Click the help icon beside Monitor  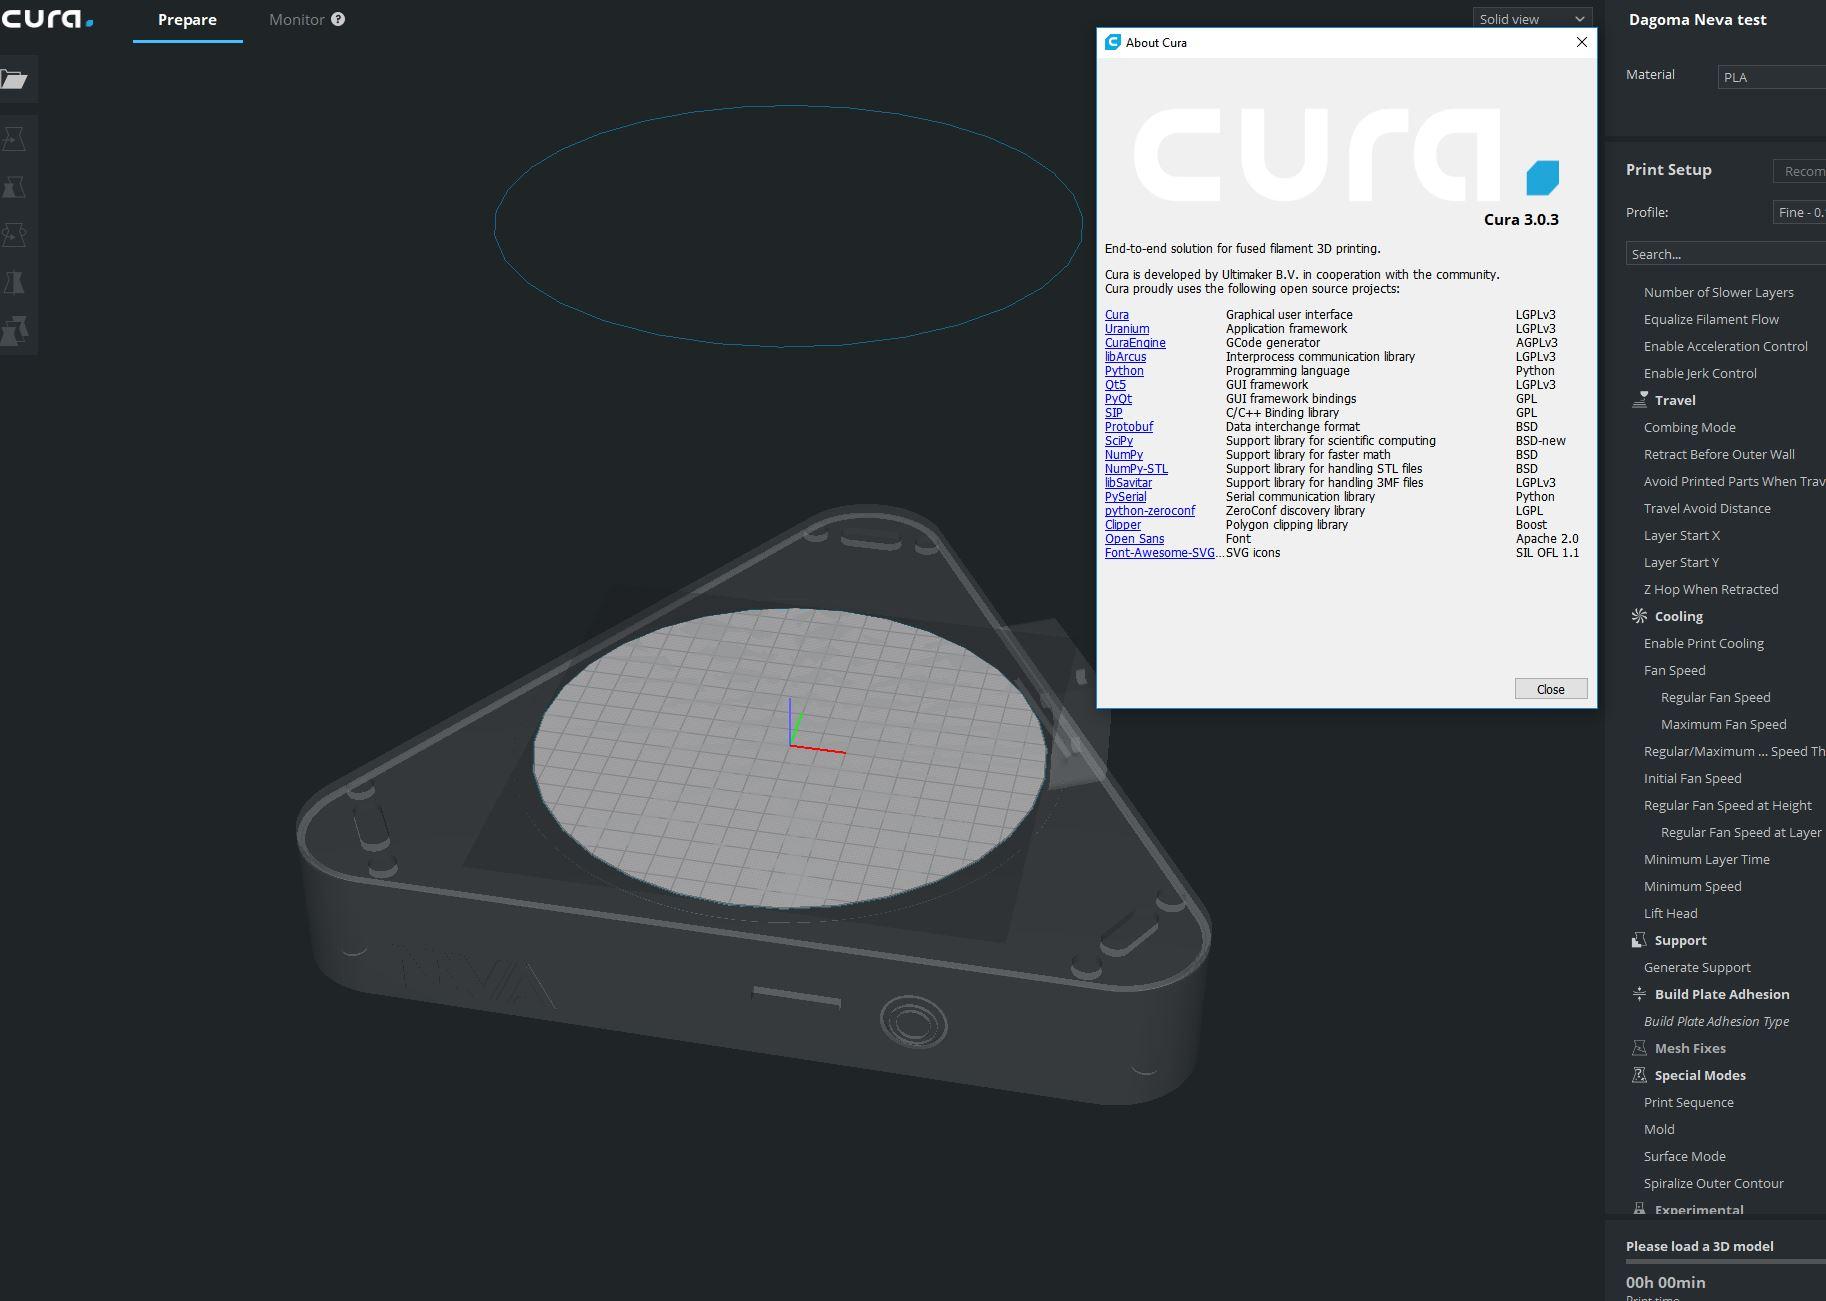coord(338,19)
